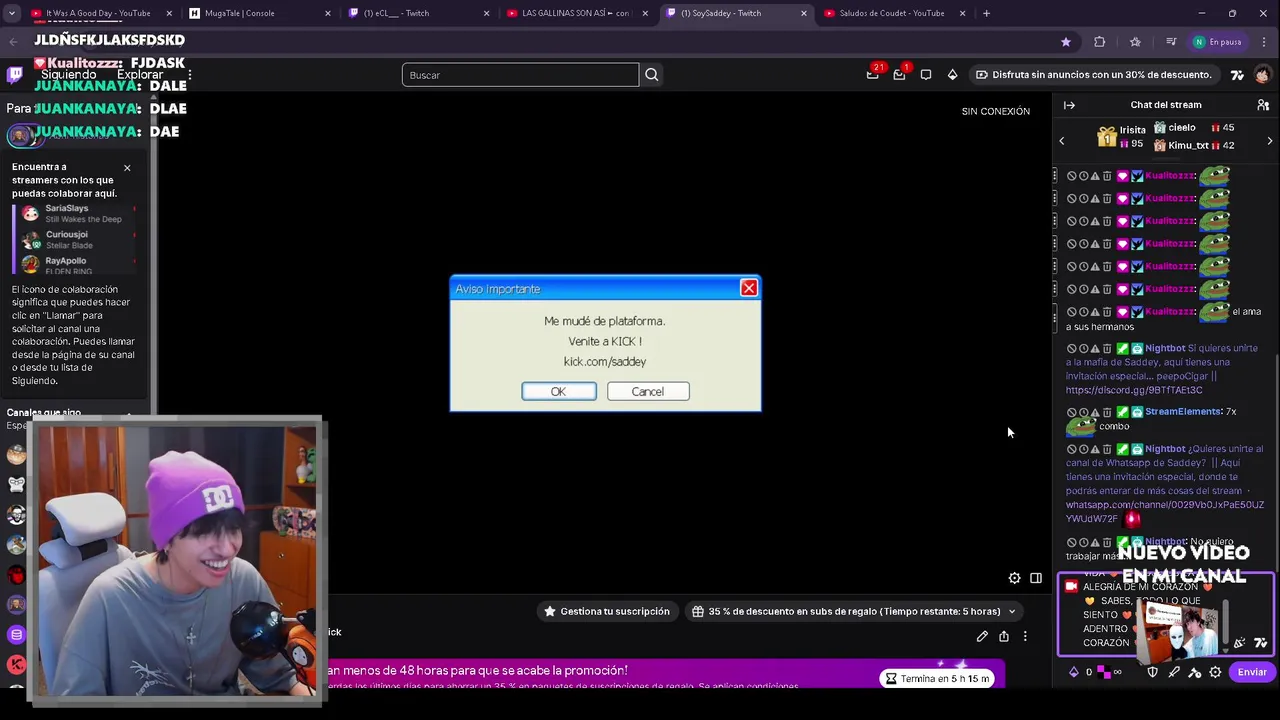Open the three-dot more options below player
Screen dimensions: 1280x720
click(1025, 636)
